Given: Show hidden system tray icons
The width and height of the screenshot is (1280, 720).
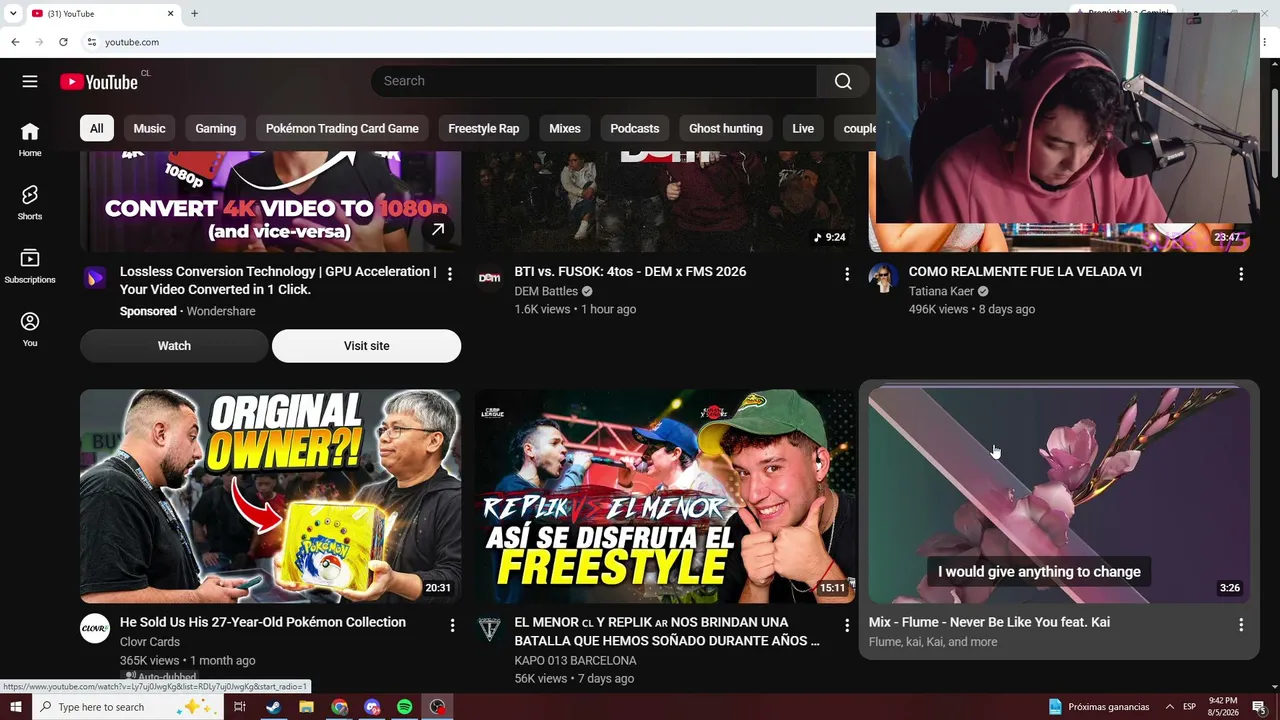Looking at the screenshot, I should (x=1170, y=707).
